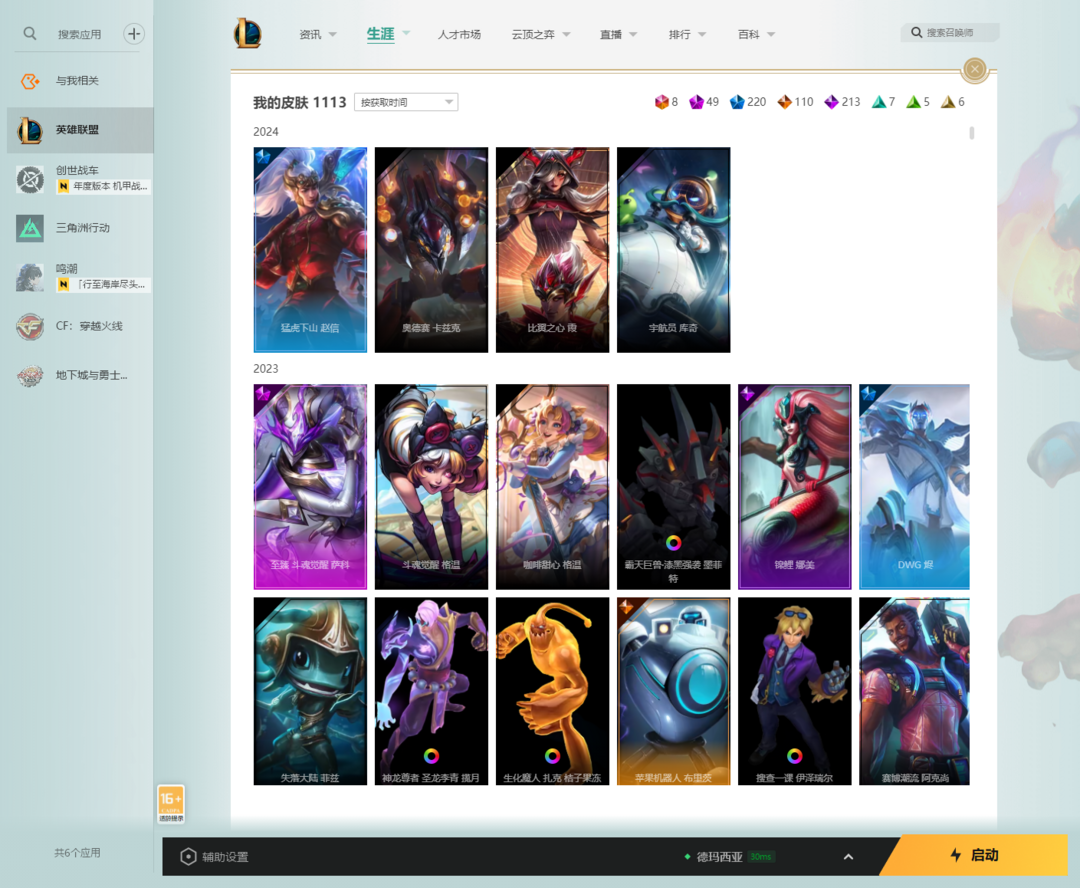Click the 搜索应用 search field
Image resolution: width=1080 pixels, height=888 pixels.
pos(79,34)
